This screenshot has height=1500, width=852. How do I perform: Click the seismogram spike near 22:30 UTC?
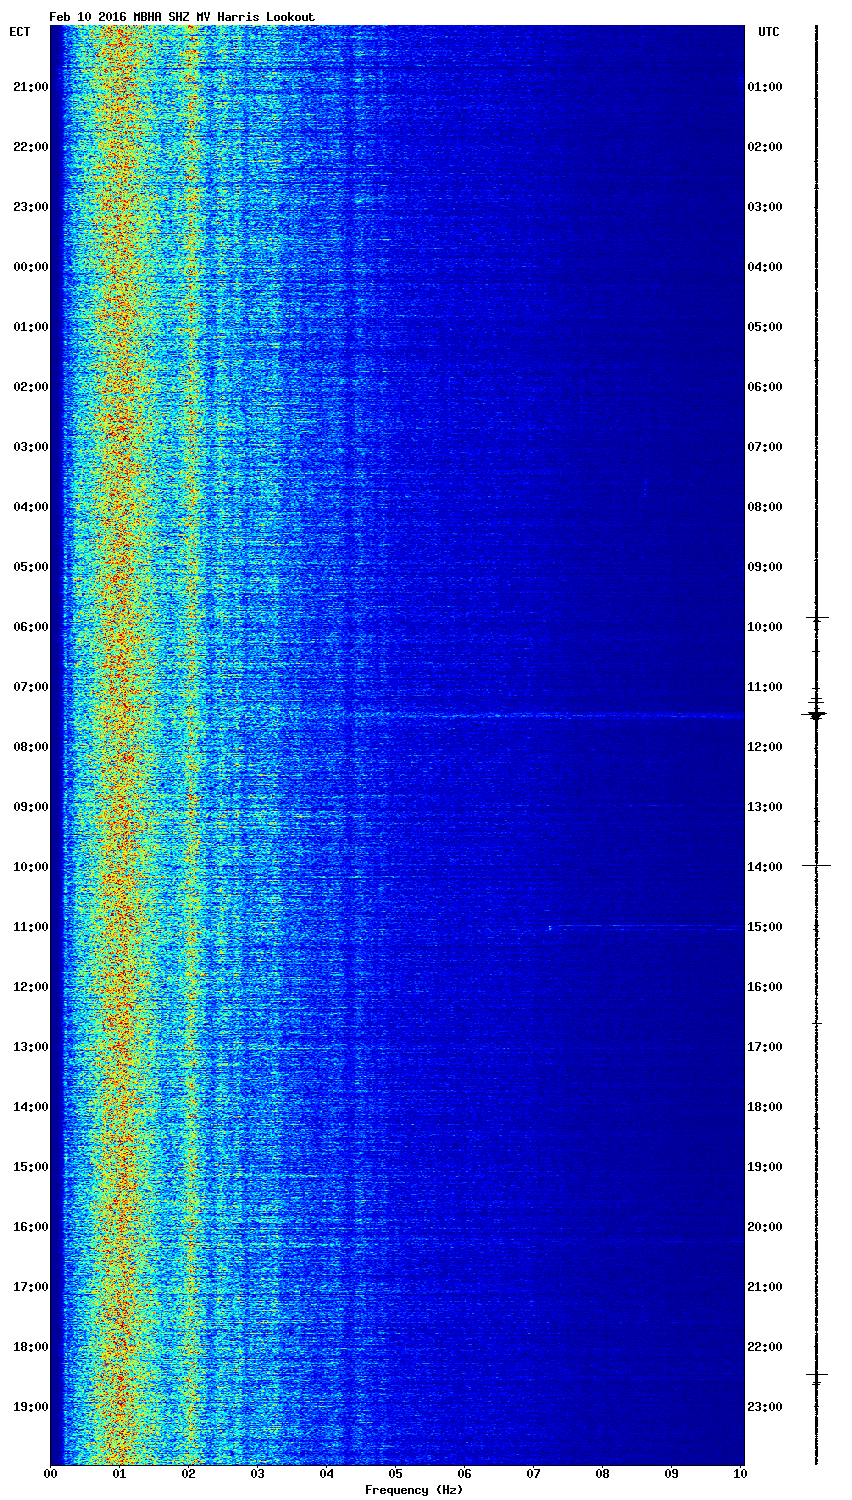(816, 1375)
